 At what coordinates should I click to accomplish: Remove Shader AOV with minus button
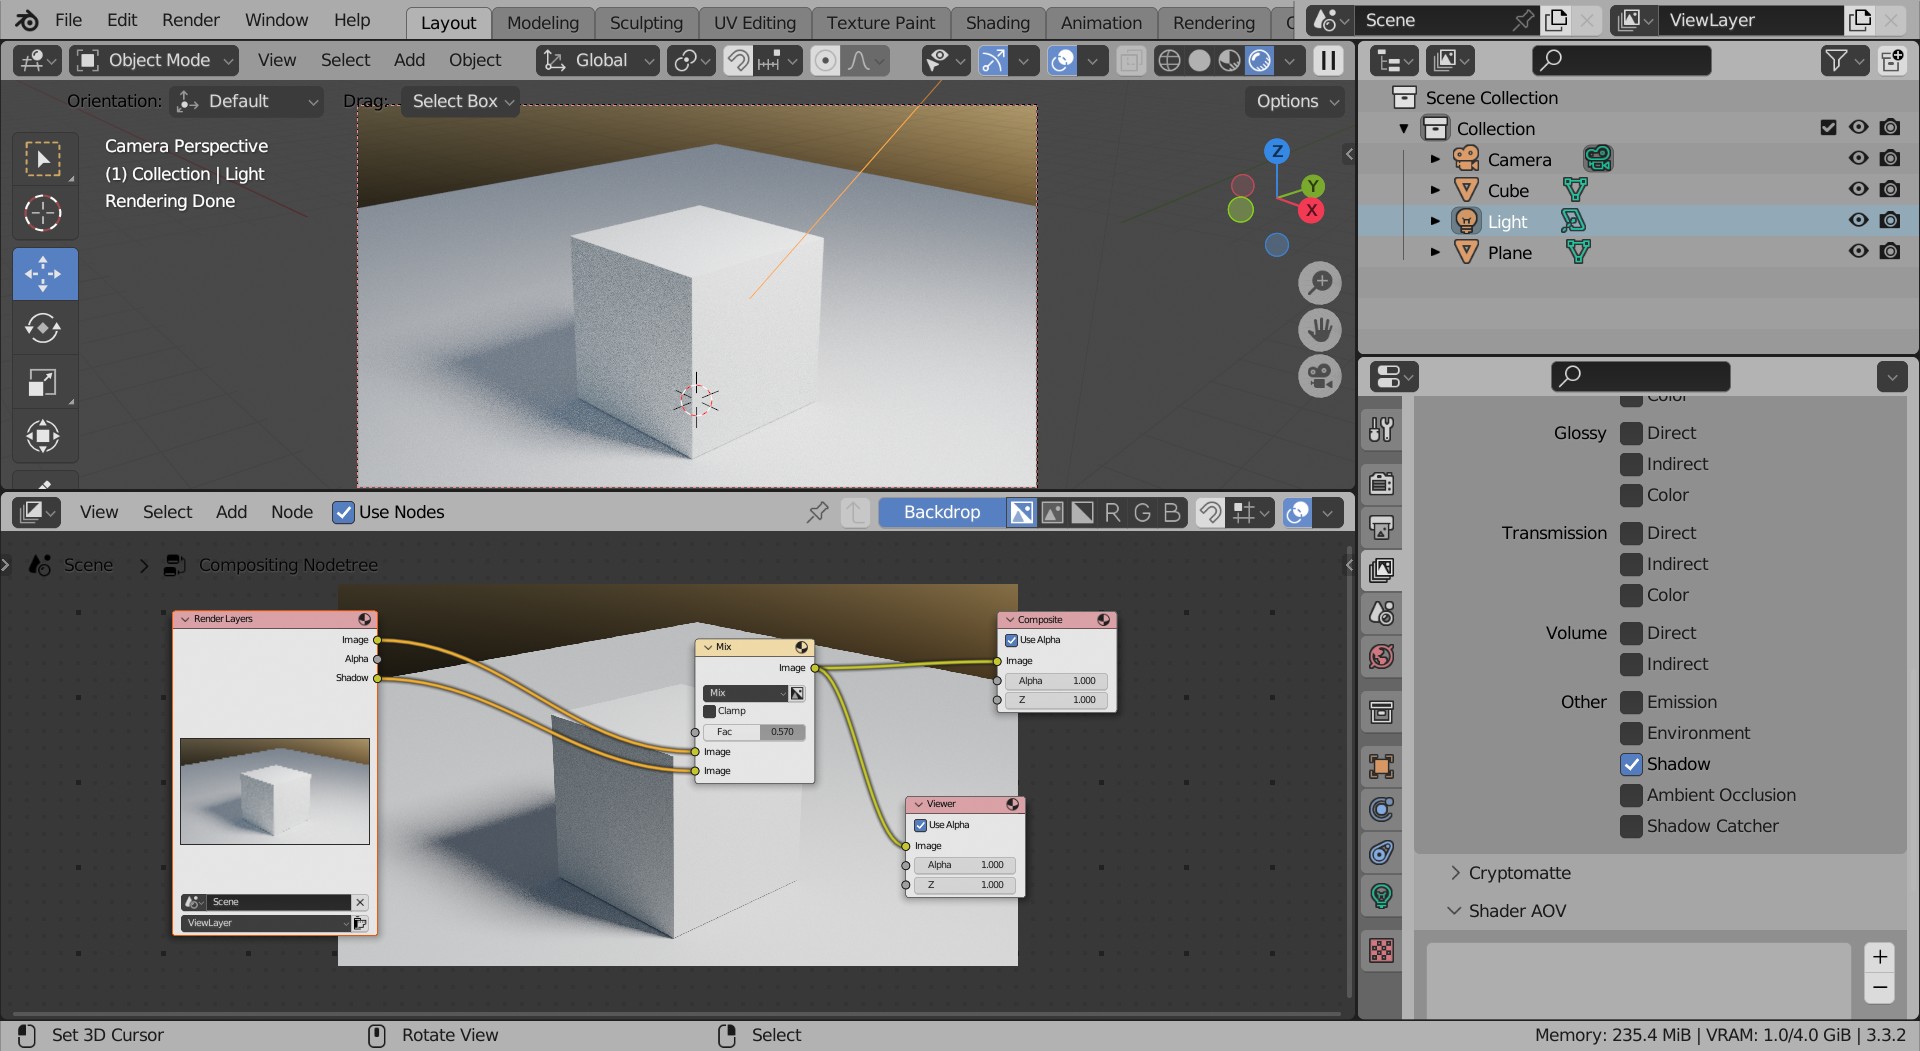1880,988
